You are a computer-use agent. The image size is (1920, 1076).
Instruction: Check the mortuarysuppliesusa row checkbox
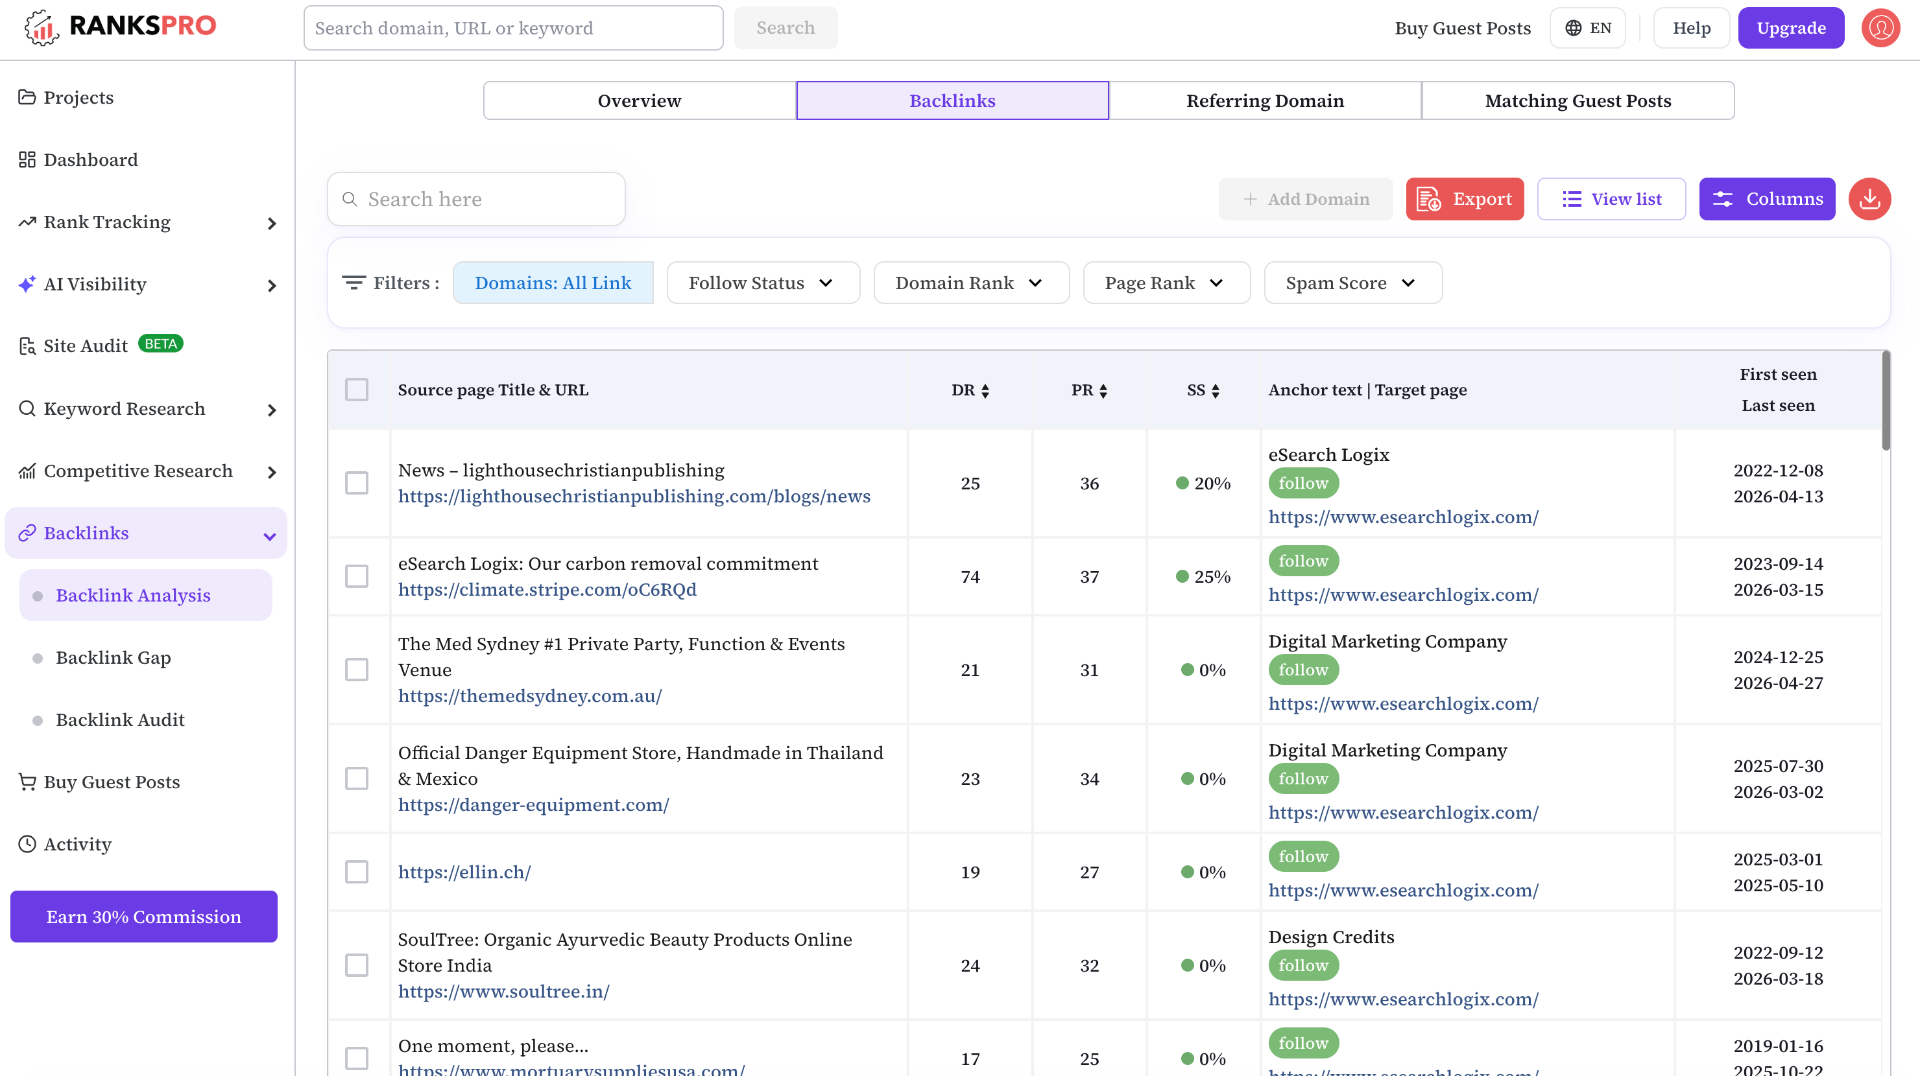pyautogui.click(x=357, y=1058)
